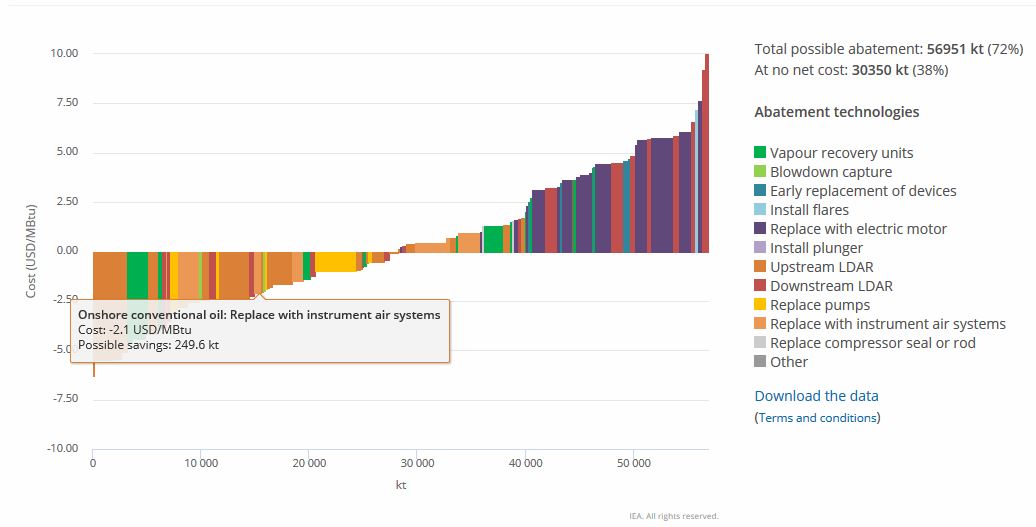Image resolution: width=1036 pixels, height=527 pixels.
Task: Select Replace with instrument air systems legend label
Action: (x=887, y=324)
